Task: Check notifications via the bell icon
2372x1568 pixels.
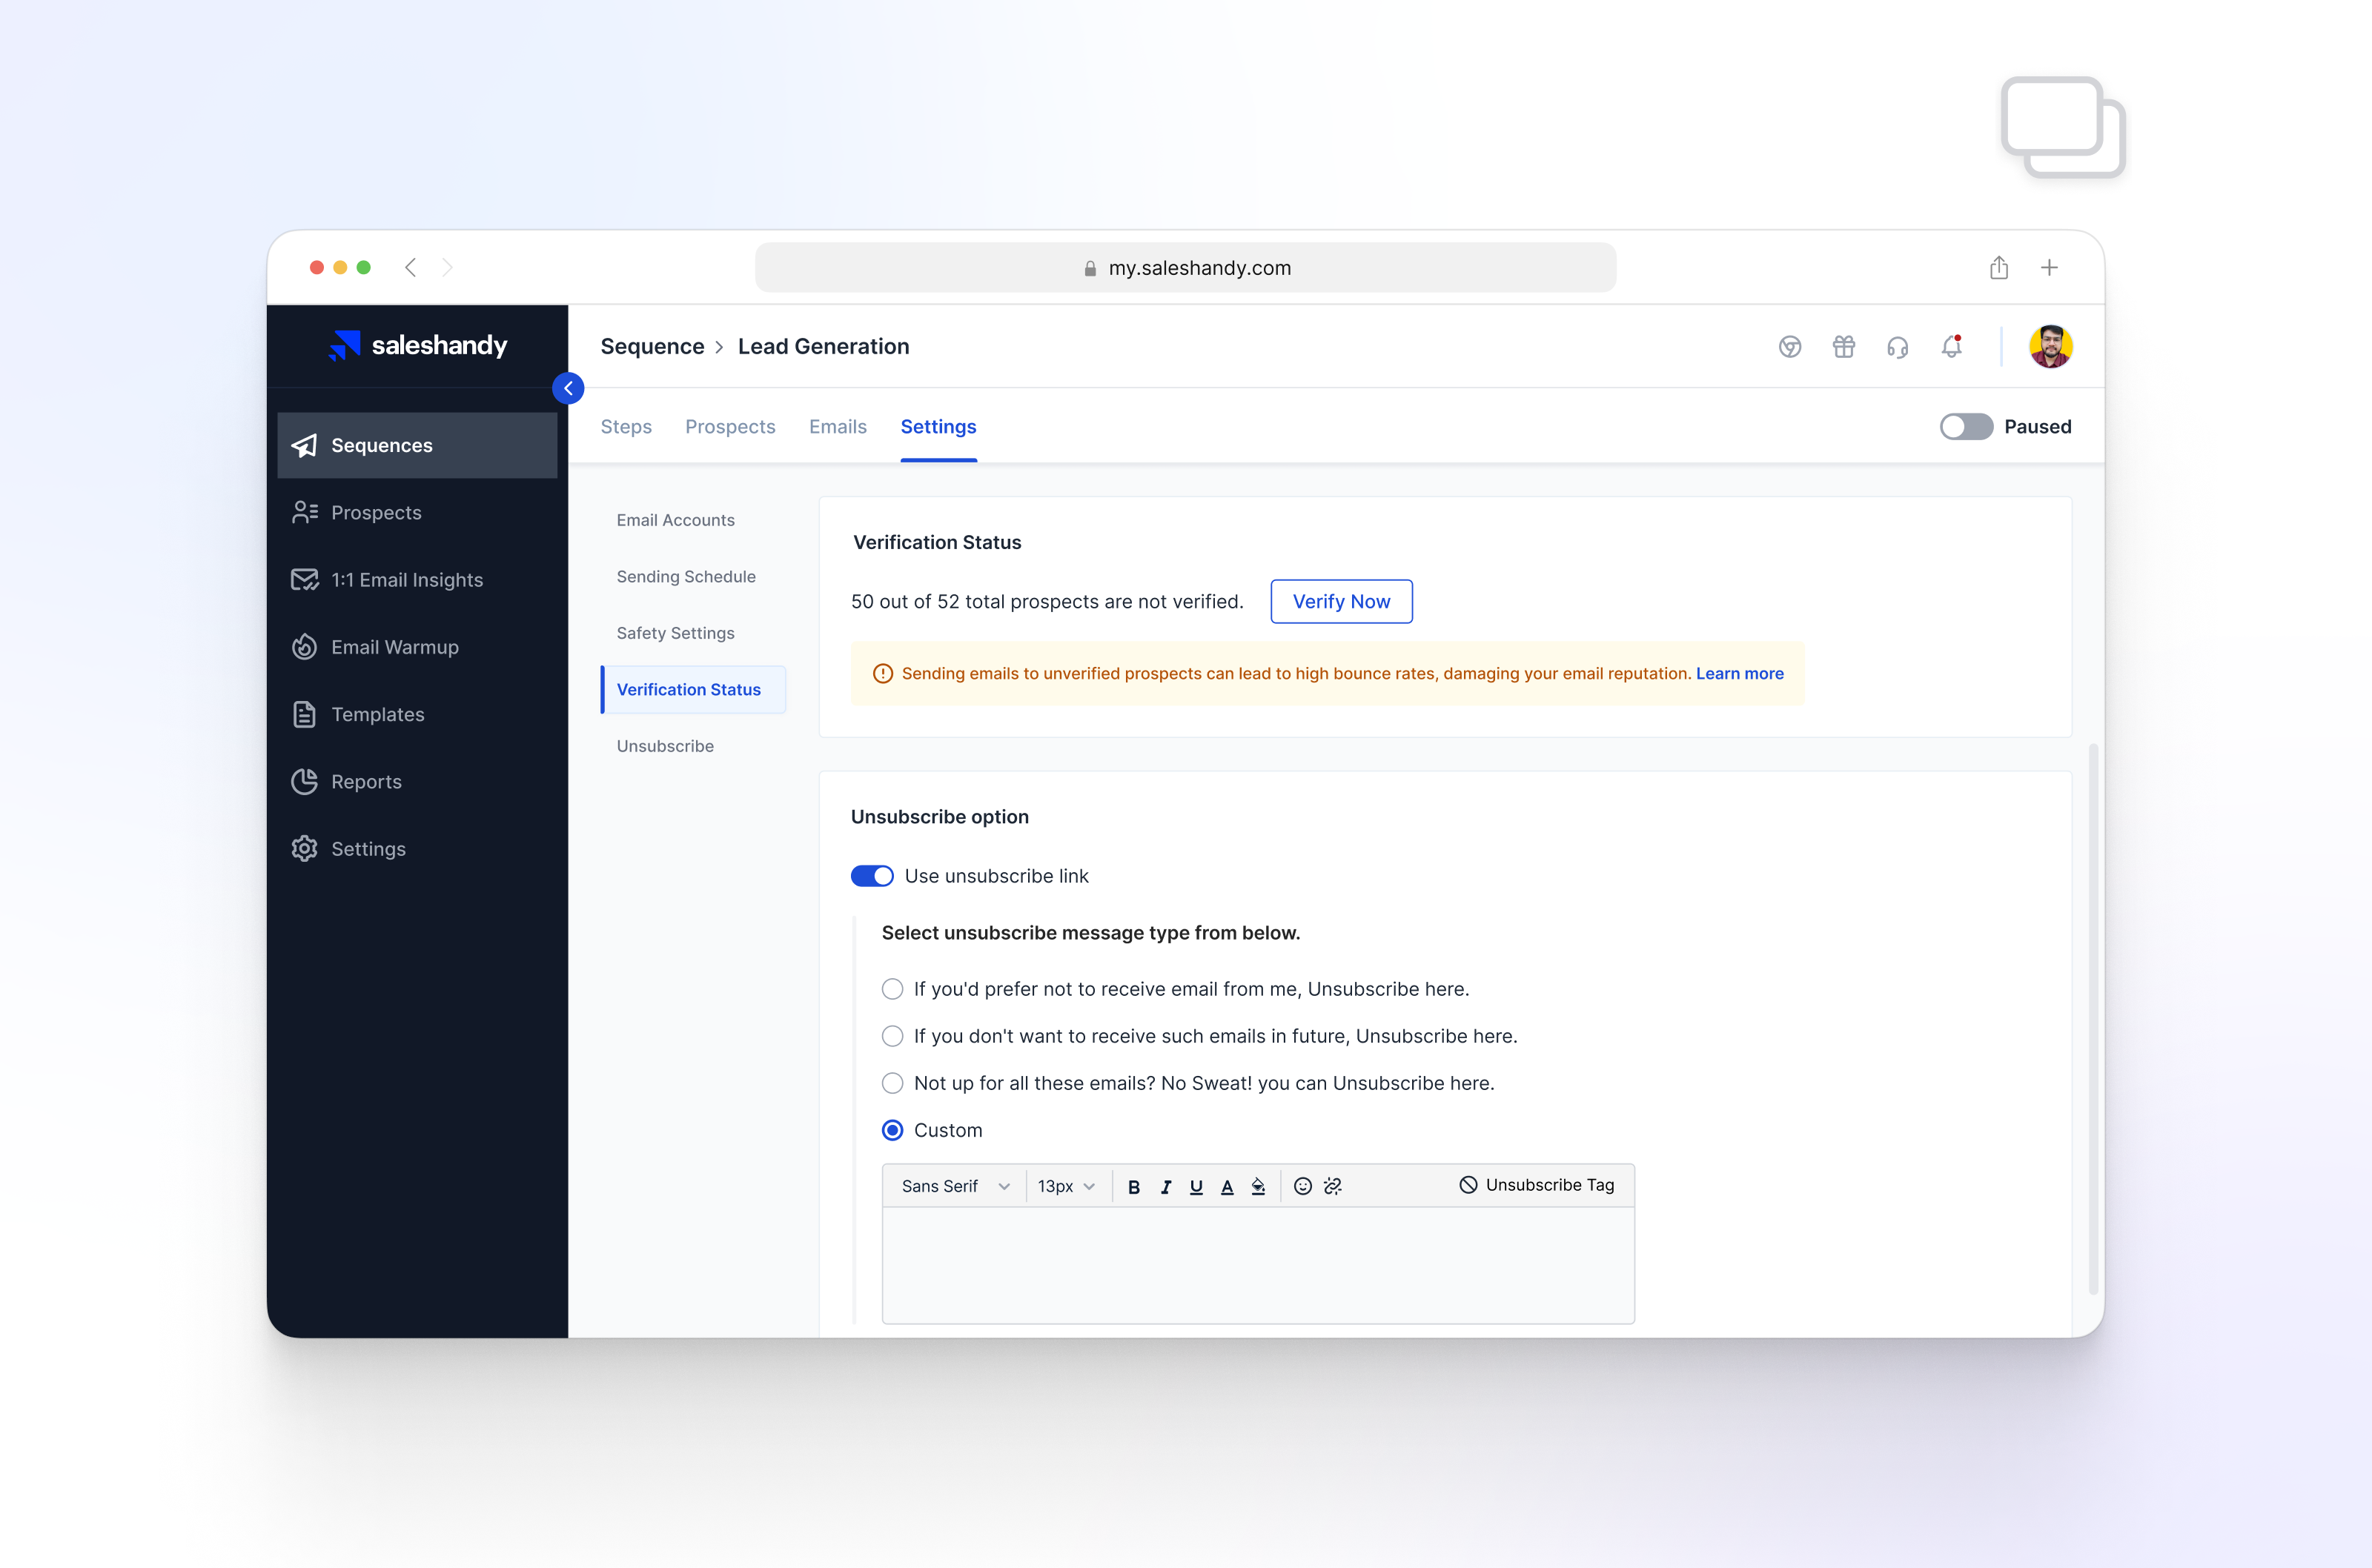Action: [x=1950, y=347]
